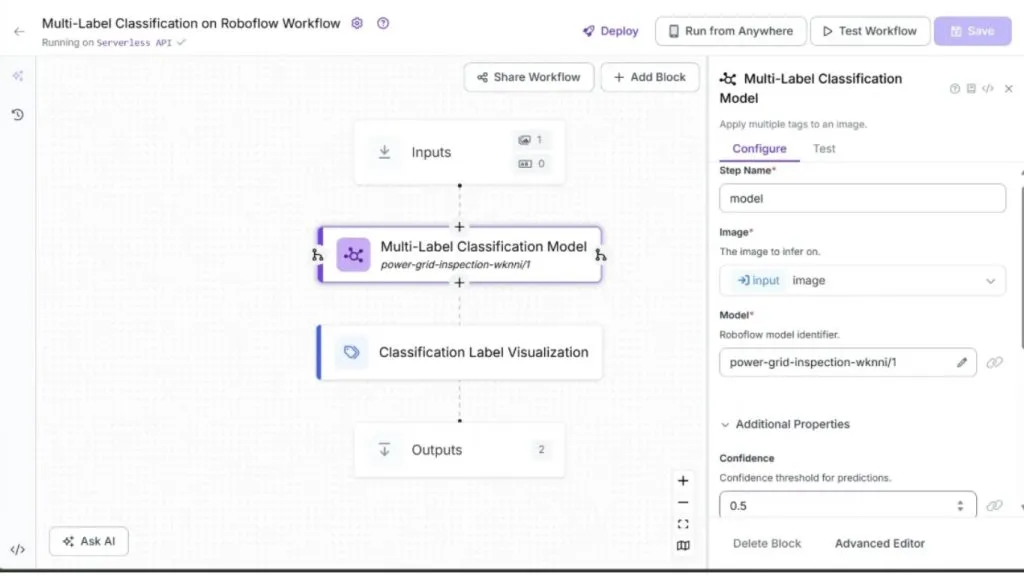Click Delete Block
The image size is (1024, 576).
click(x=767, y=544)
